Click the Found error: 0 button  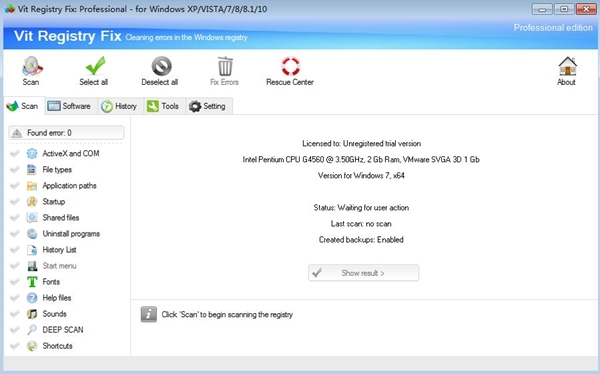click(66, 133)
